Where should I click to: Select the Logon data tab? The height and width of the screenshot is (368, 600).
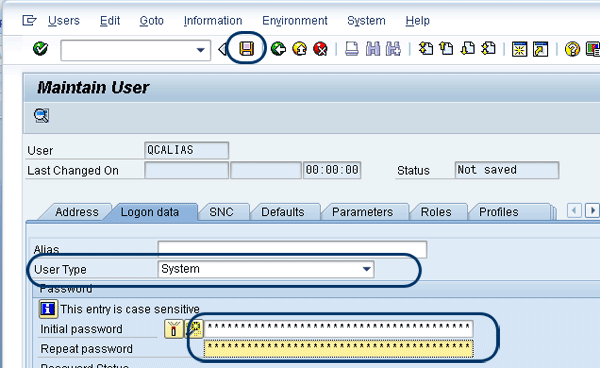click(x=150, y=212)
